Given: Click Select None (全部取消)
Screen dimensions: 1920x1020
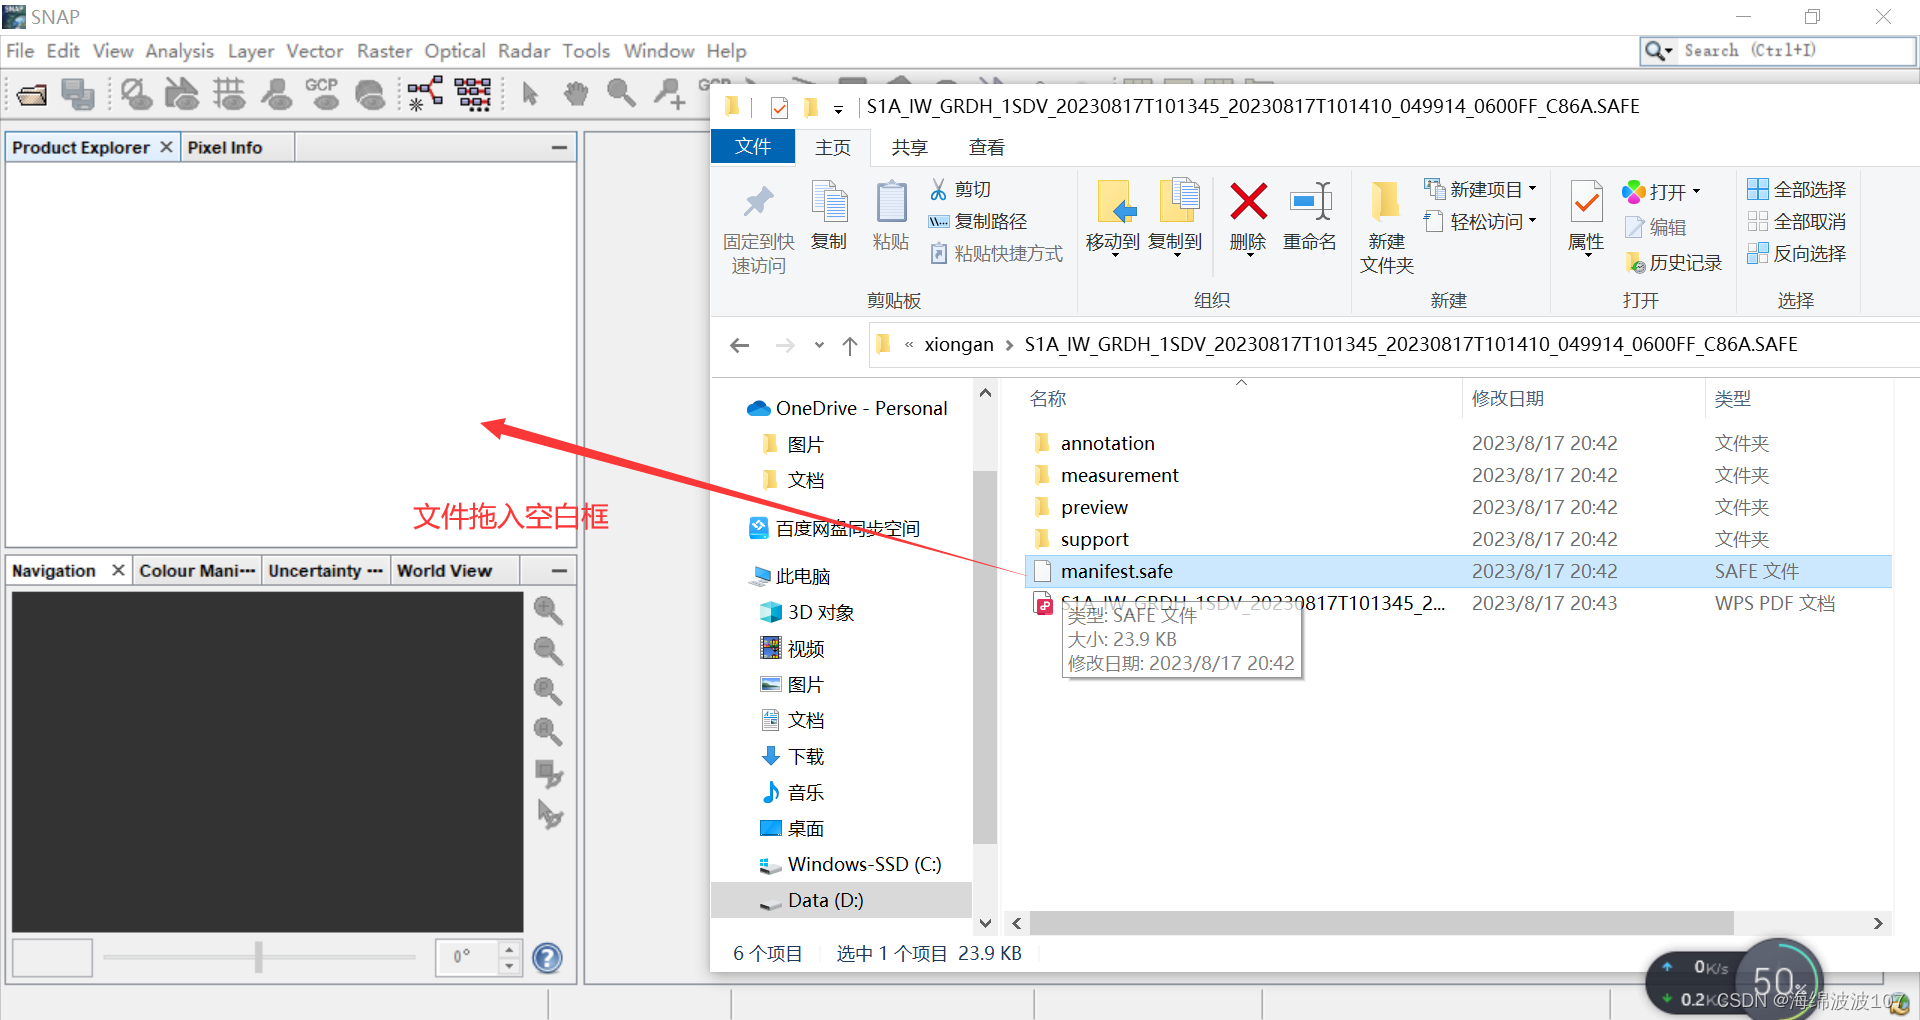Looking at the screenshot, I should click(x=1796, y=221).
